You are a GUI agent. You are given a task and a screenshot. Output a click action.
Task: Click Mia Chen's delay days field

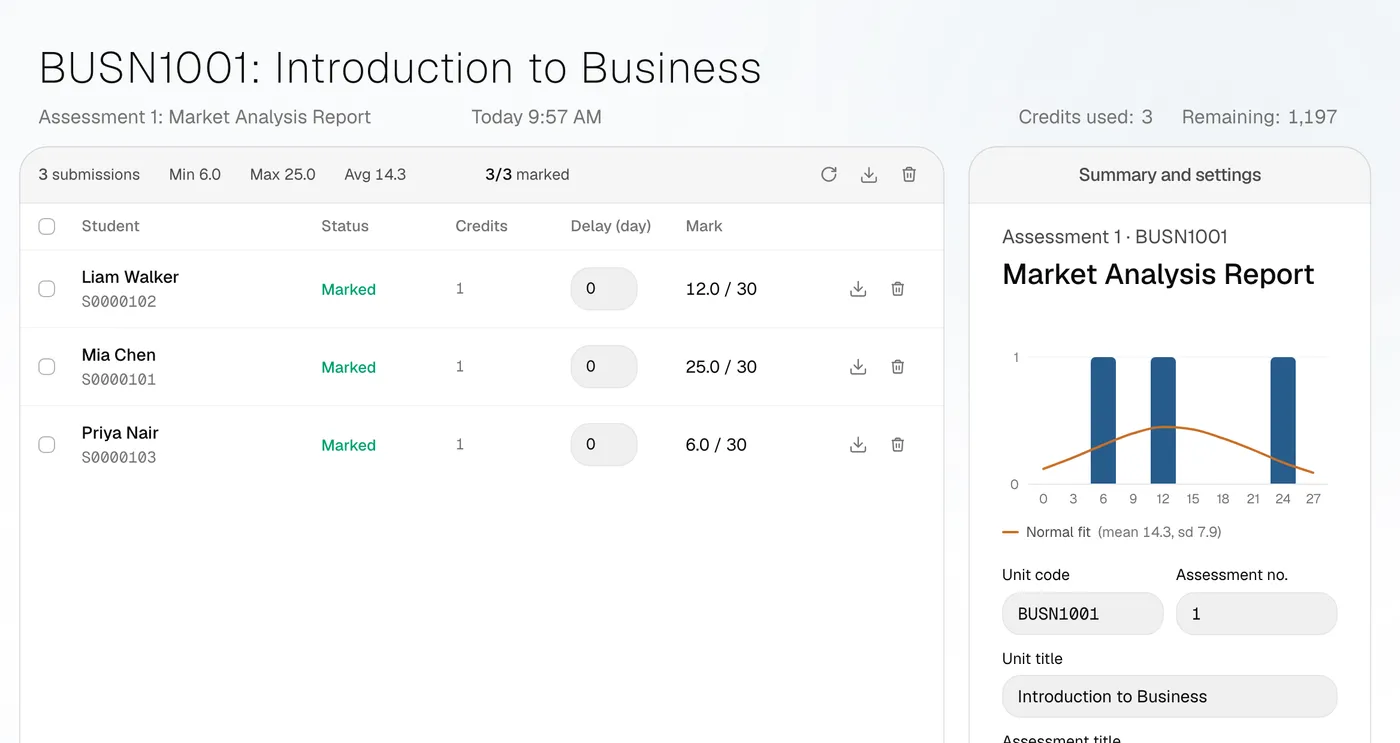[x=604, y=367]
